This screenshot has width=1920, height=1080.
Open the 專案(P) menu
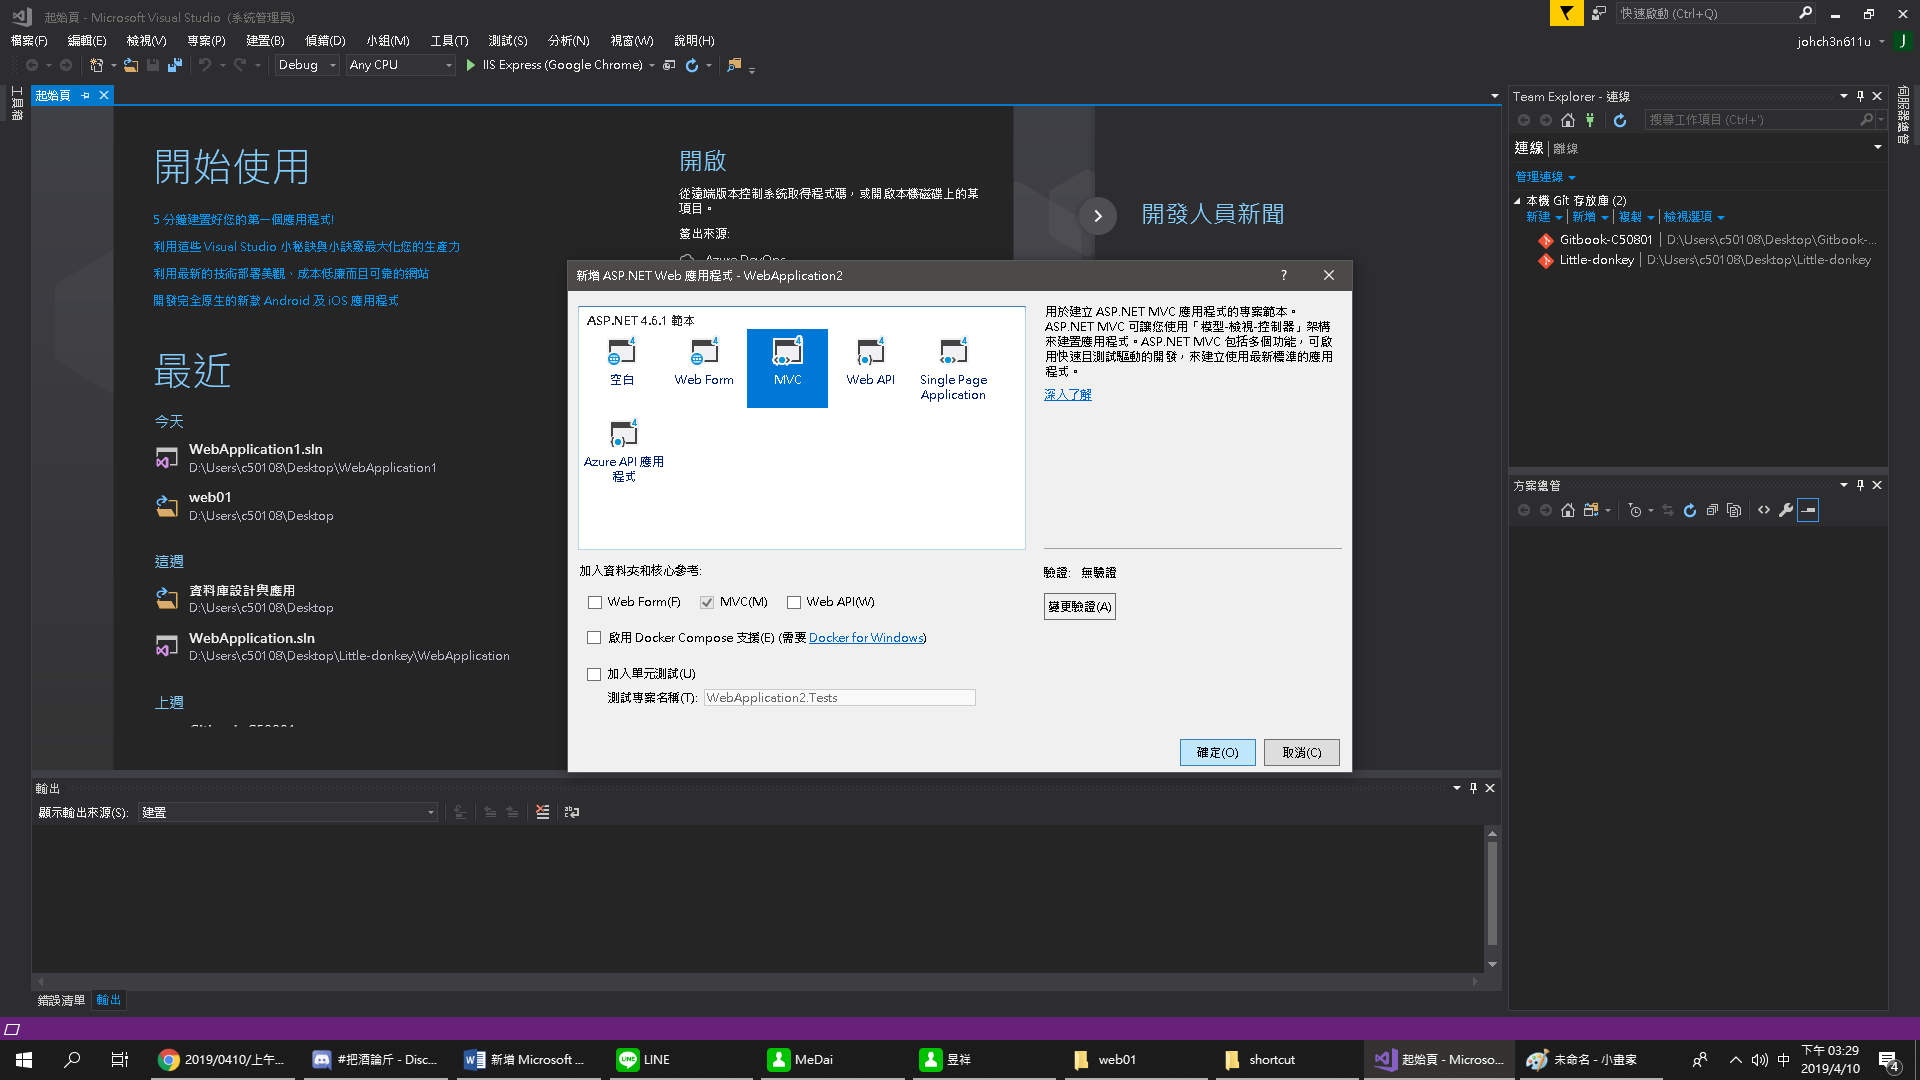click(206, 41)
